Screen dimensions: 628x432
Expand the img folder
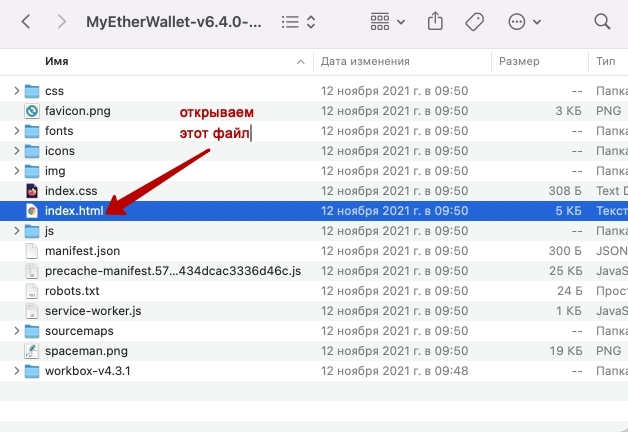coord(16,171)
